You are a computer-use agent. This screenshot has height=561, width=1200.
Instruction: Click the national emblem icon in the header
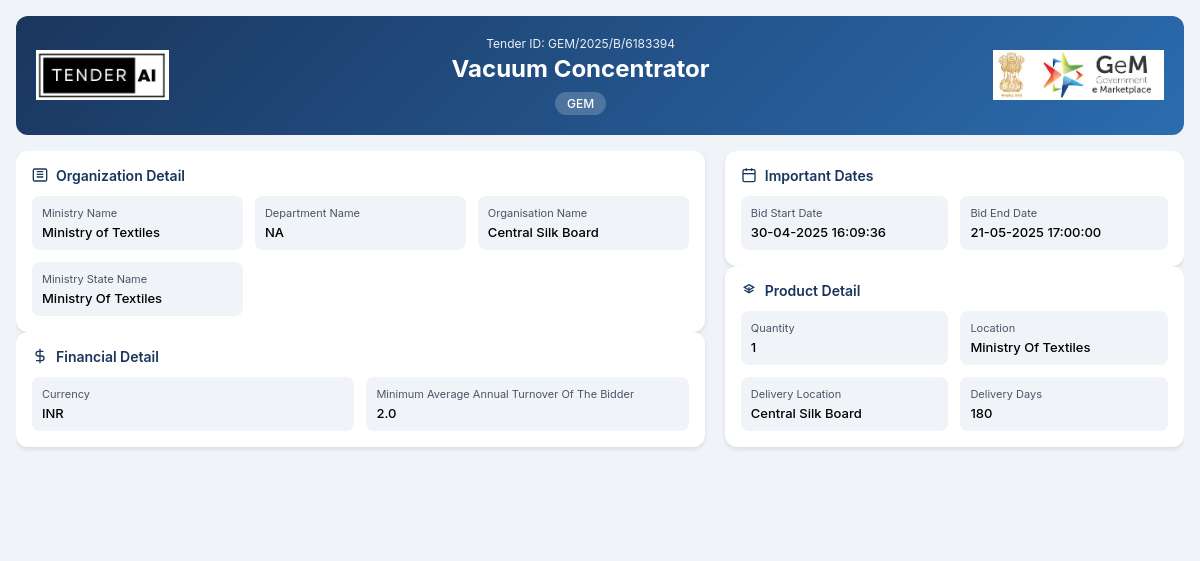(1012, 75)
